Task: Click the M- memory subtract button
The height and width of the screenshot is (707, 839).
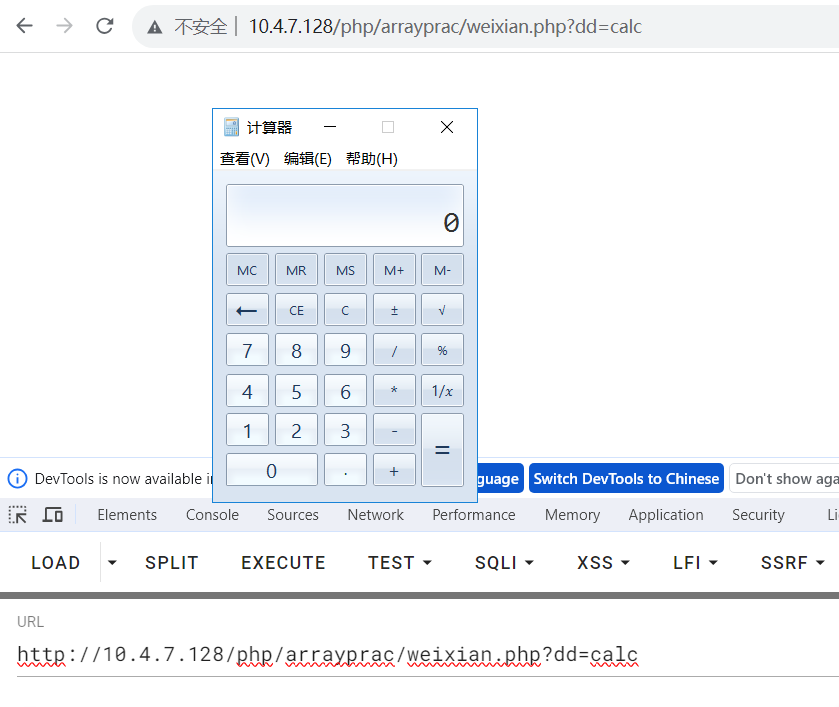Action: tap(443, 270)
